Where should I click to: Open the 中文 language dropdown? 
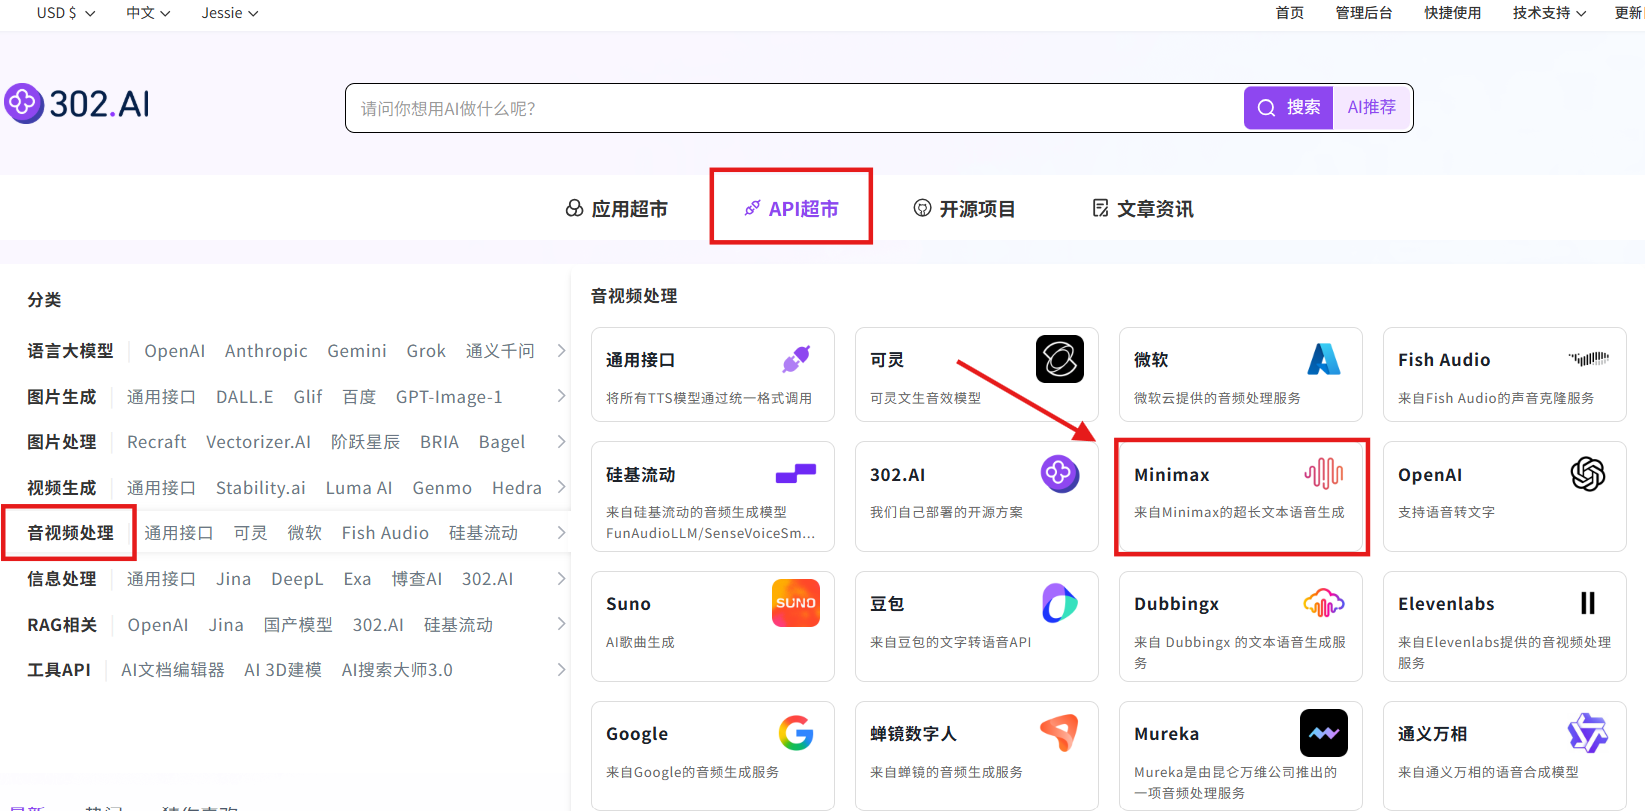point(148,13)
